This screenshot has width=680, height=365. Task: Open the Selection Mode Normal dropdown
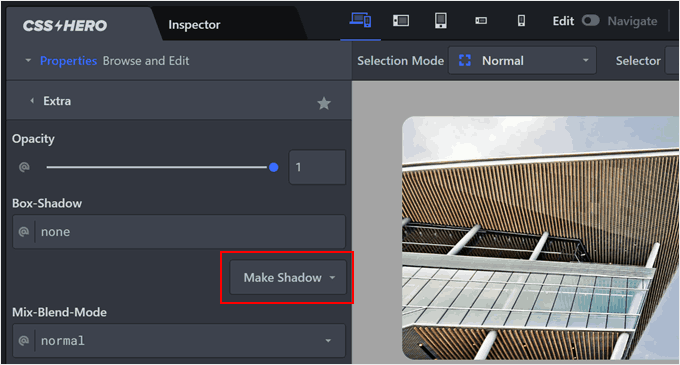[522, 61]
